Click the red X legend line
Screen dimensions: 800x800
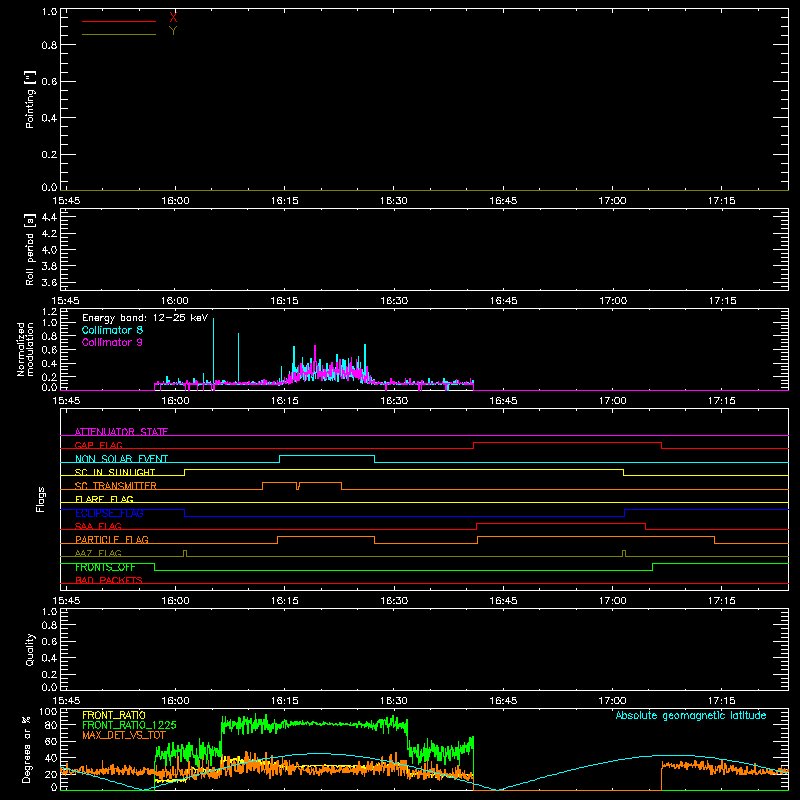click(x=119, y=21)
